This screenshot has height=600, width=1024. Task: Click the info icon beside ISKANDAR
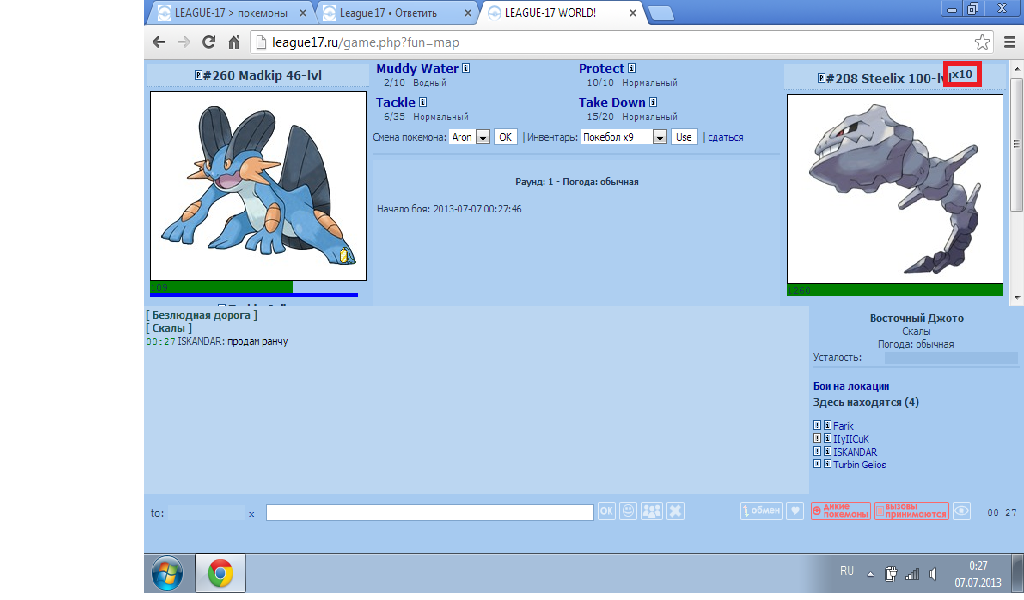(827, 451)
